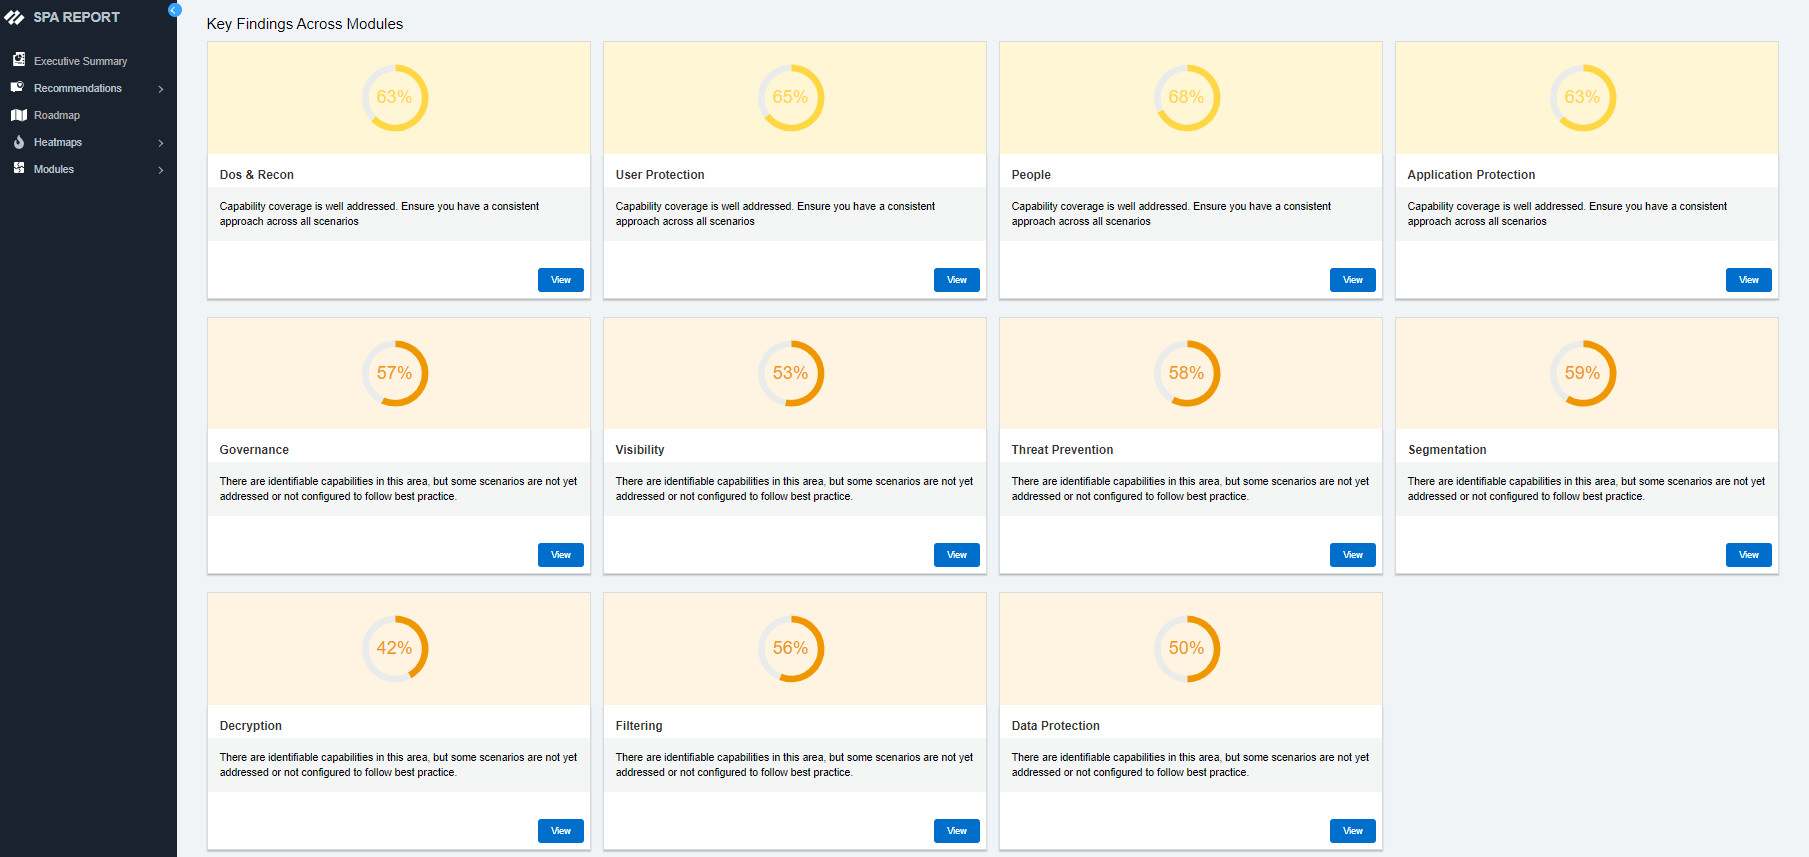
Task: Open View for the Application Protection card
Action: (x=1748, y=280)
